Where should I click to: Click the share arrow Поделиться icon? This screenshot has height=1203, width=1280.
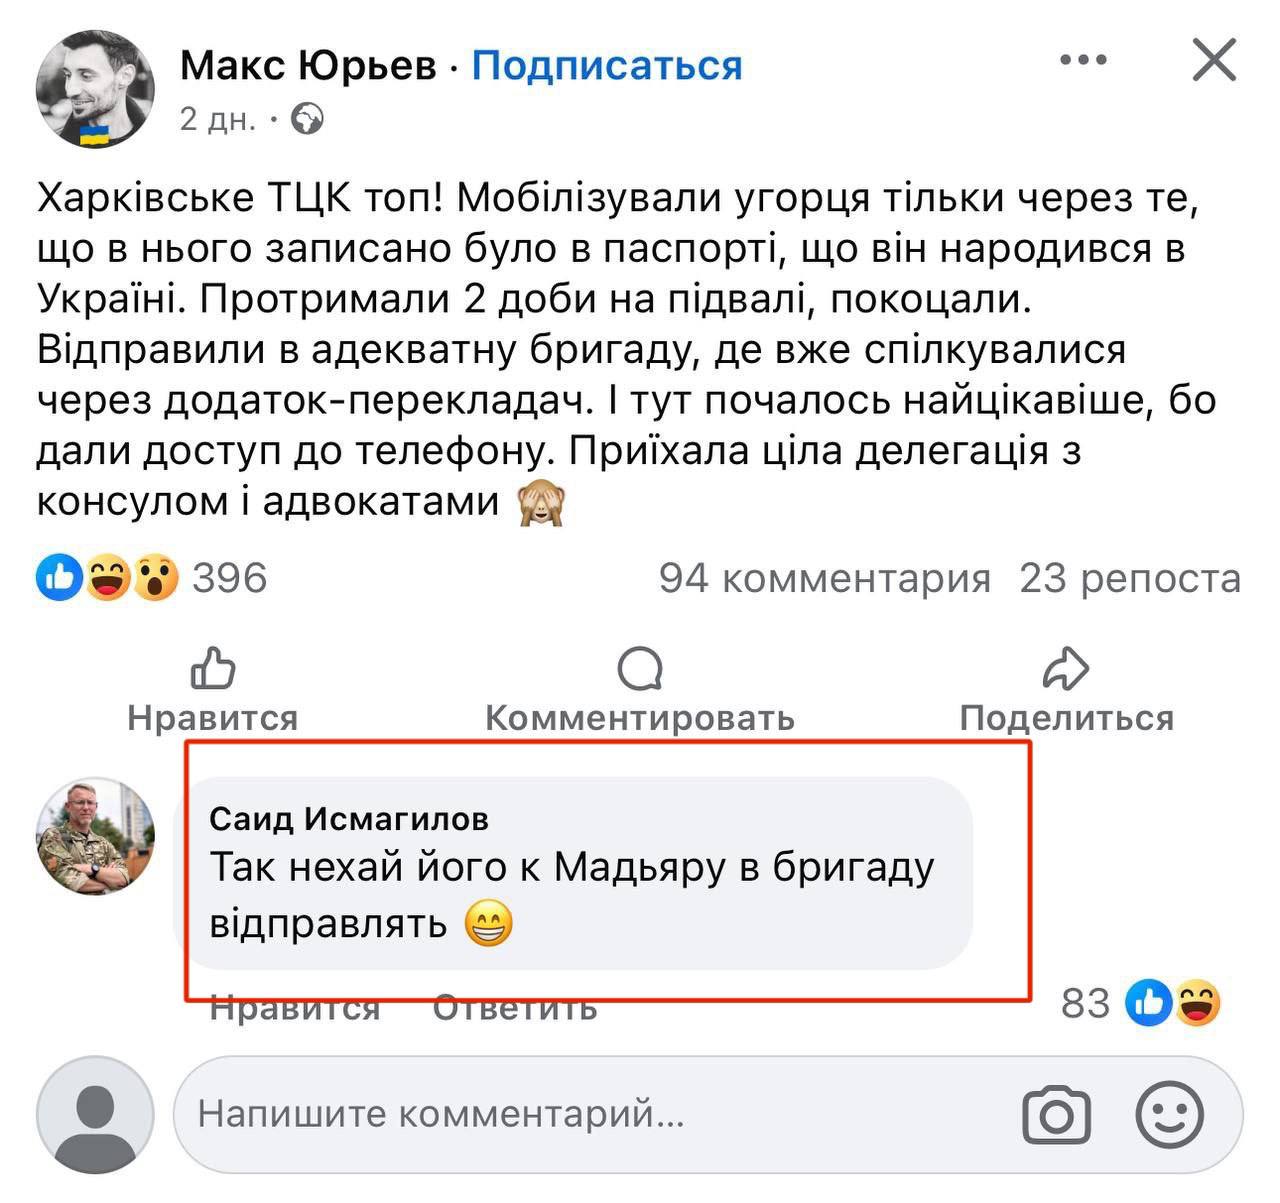(x=1066, y=668)
